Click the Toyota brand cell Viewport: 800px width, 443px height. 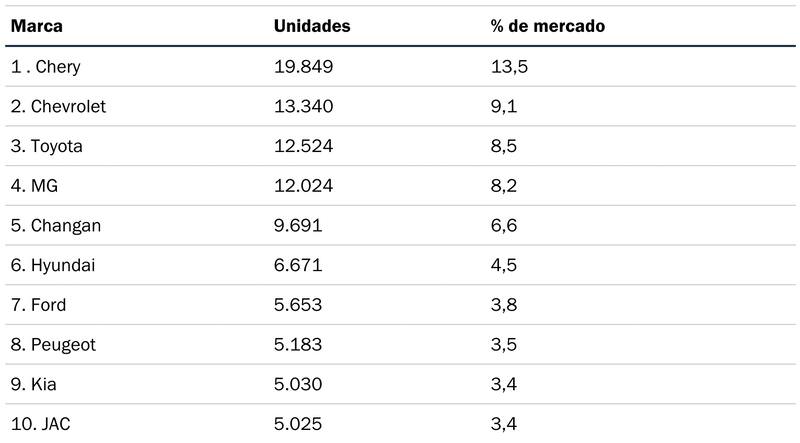coord(47,146)
